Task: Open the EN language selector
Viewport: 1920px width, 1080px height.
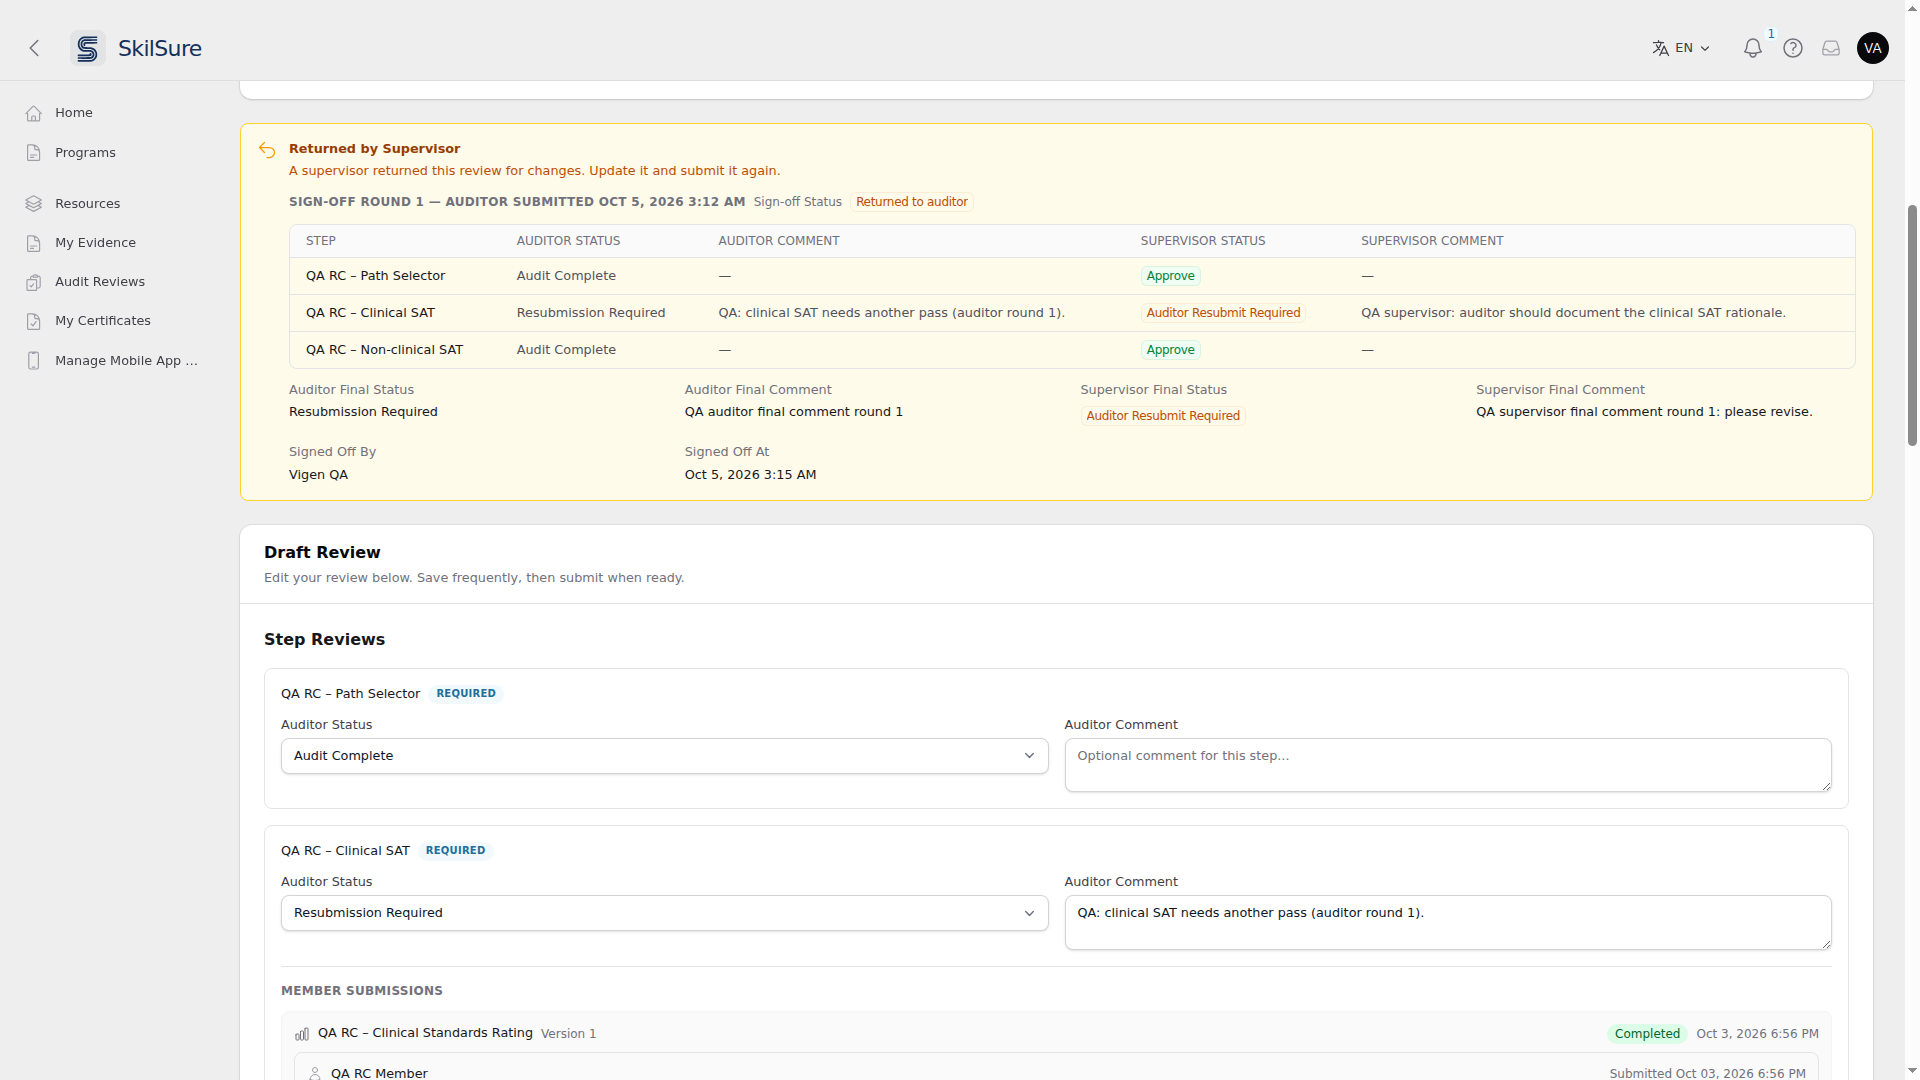Action: tap(1681, 48)
